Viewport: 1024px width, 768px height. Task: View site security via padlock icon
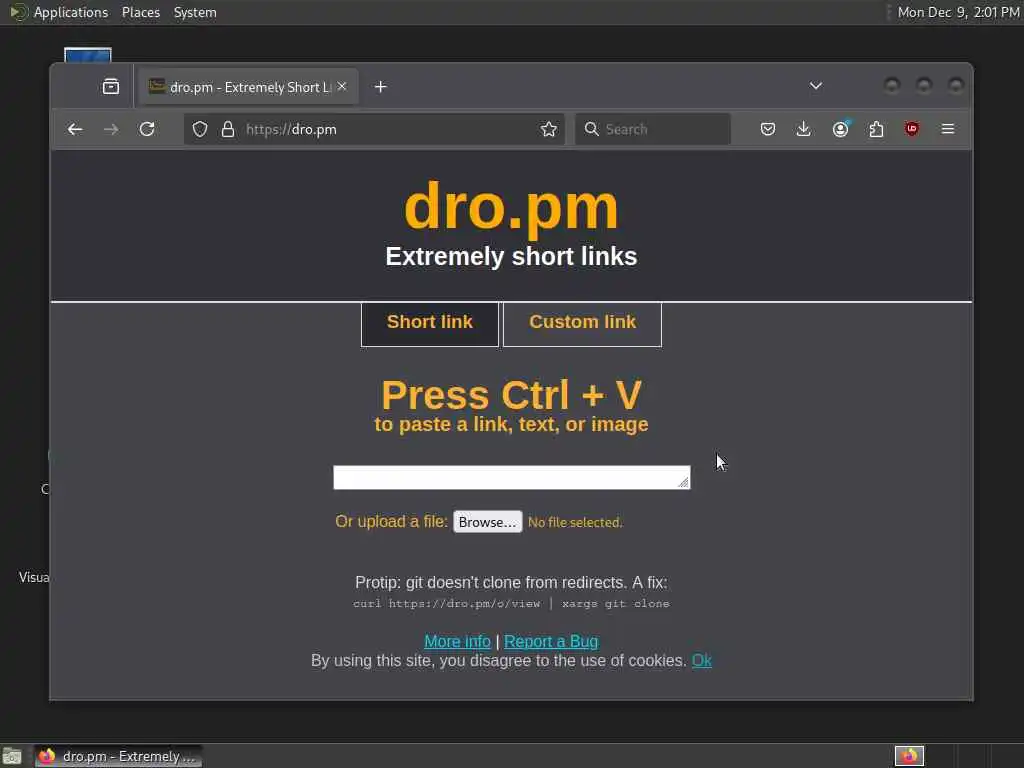pos(227,129)
